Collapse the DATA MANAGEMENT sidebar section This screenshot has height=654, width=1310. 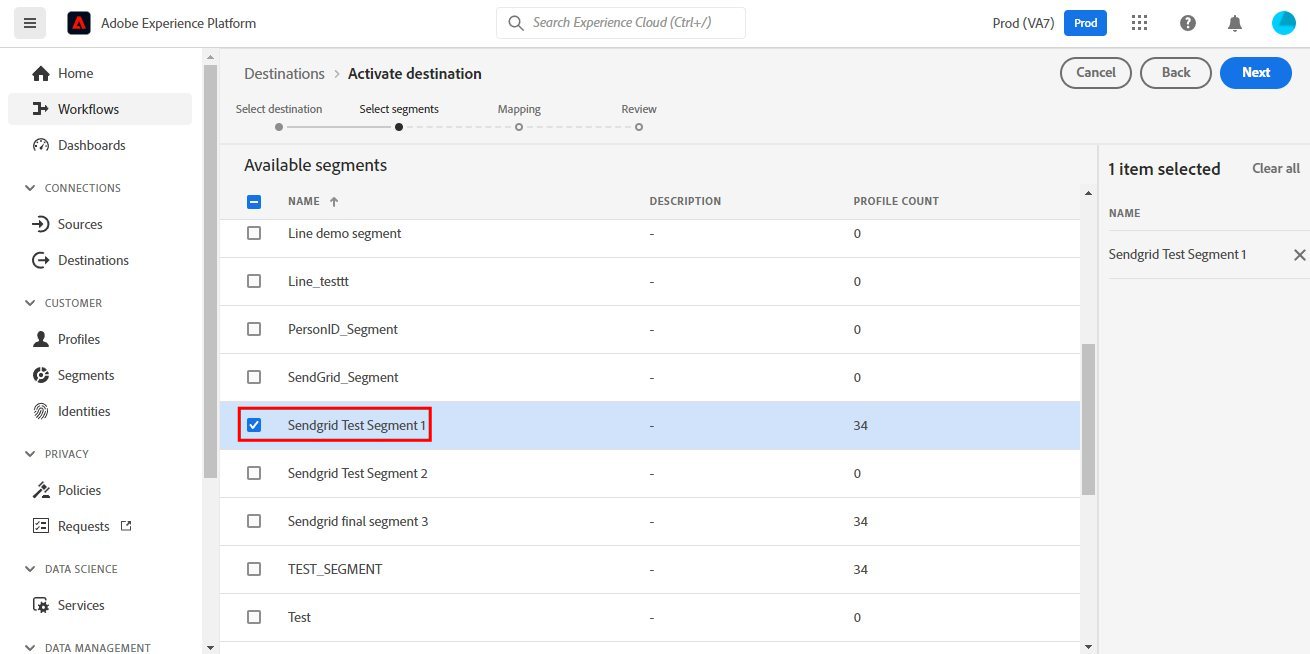tap(29, 648)
